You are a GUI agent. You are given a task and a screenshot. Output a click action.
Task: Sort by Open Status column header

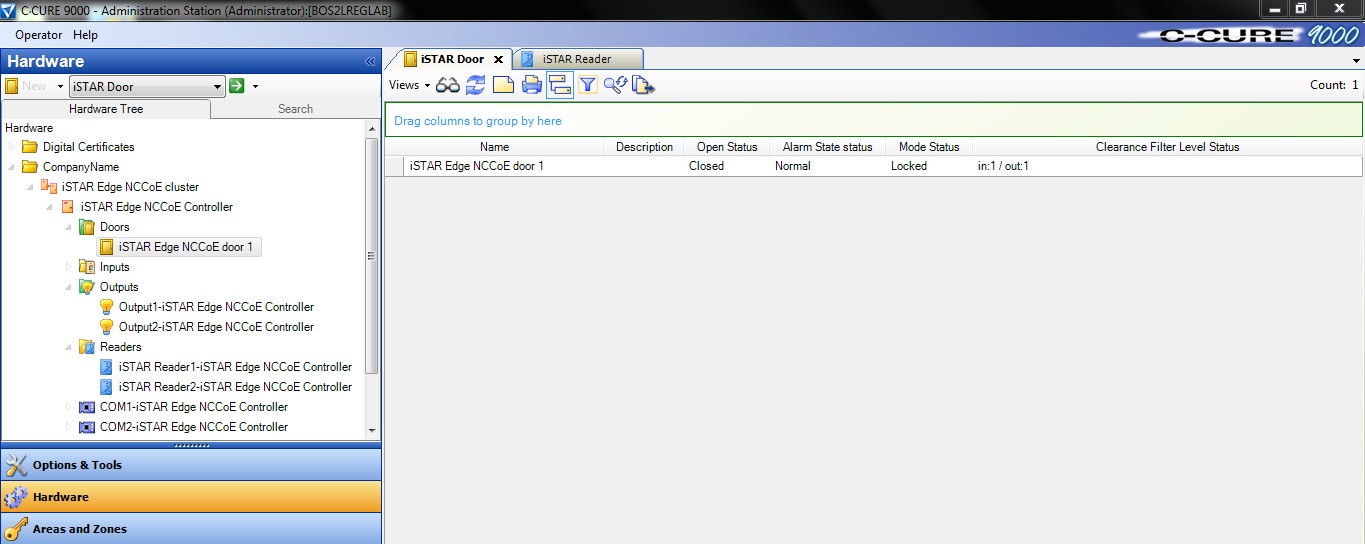pos(727,147)
